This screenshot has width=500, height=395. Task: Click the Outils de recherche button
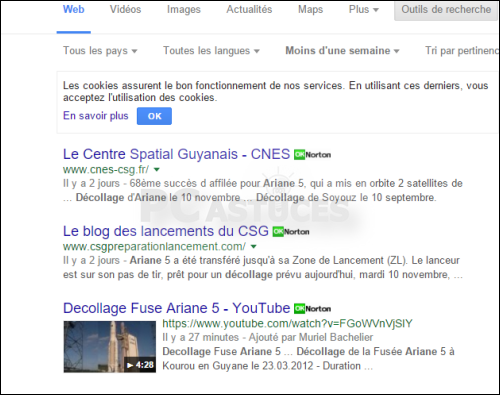(446, 10)
